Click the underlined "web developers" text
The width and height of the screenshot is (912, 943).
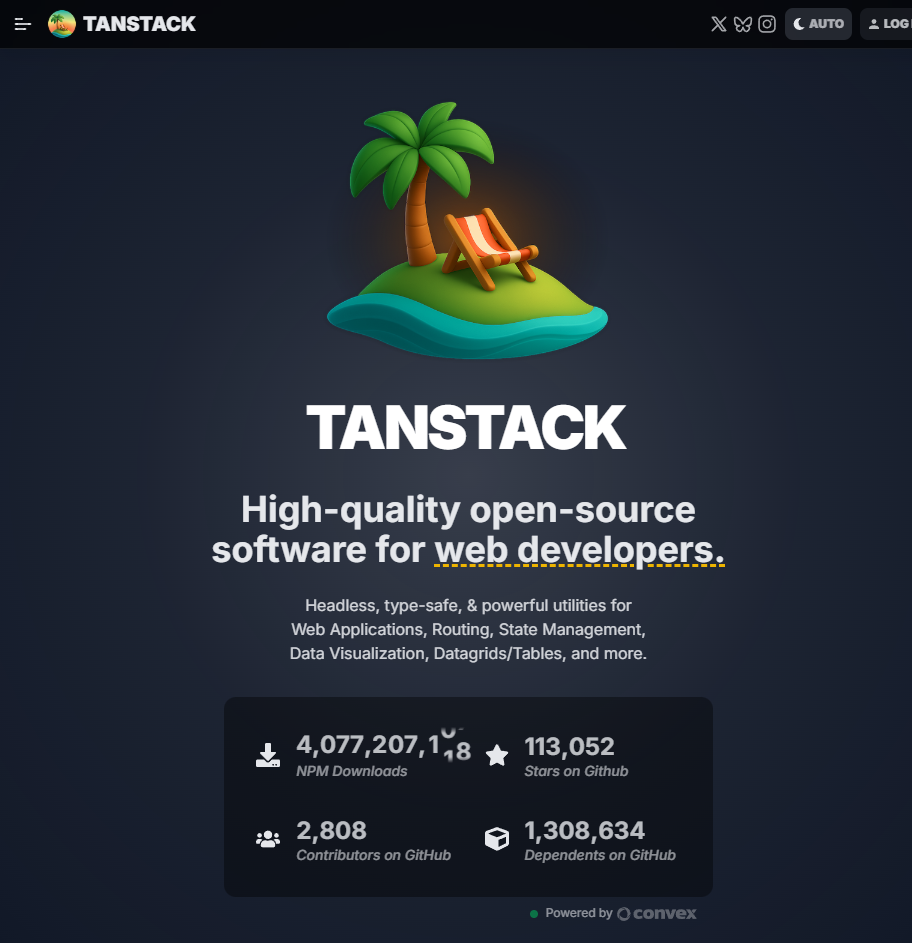578,550
